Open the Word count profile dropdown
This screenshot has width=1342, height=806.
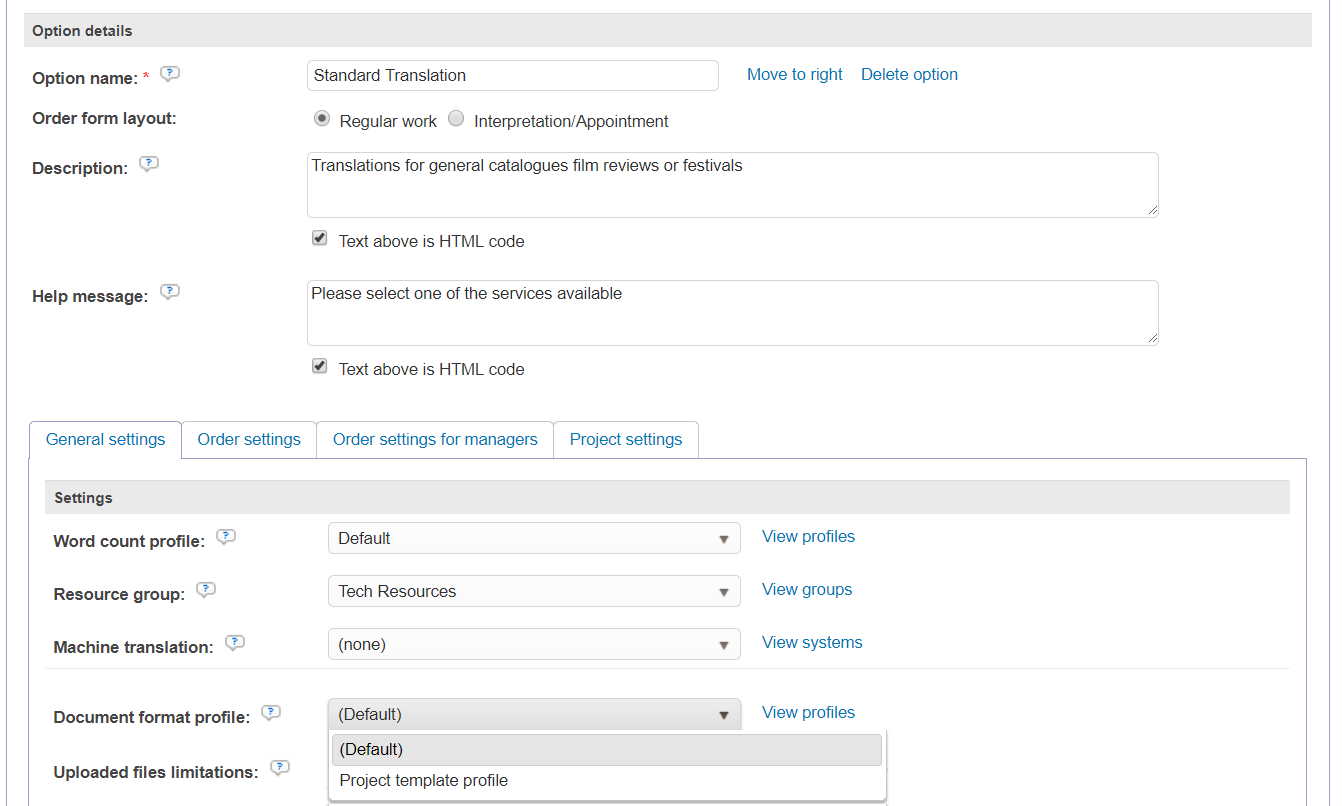tap(534, 538)
